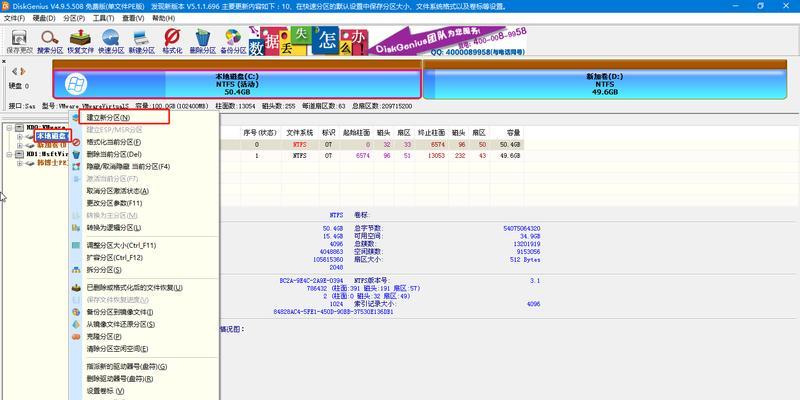Close the disk map panel with the x

pyautogui.click(x=4, y=61)
